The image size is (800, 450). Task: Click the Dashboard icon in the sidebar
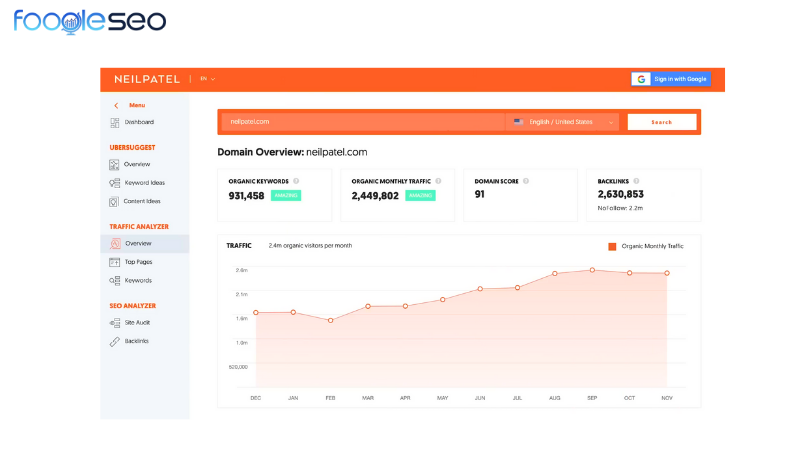coord(115,122)
